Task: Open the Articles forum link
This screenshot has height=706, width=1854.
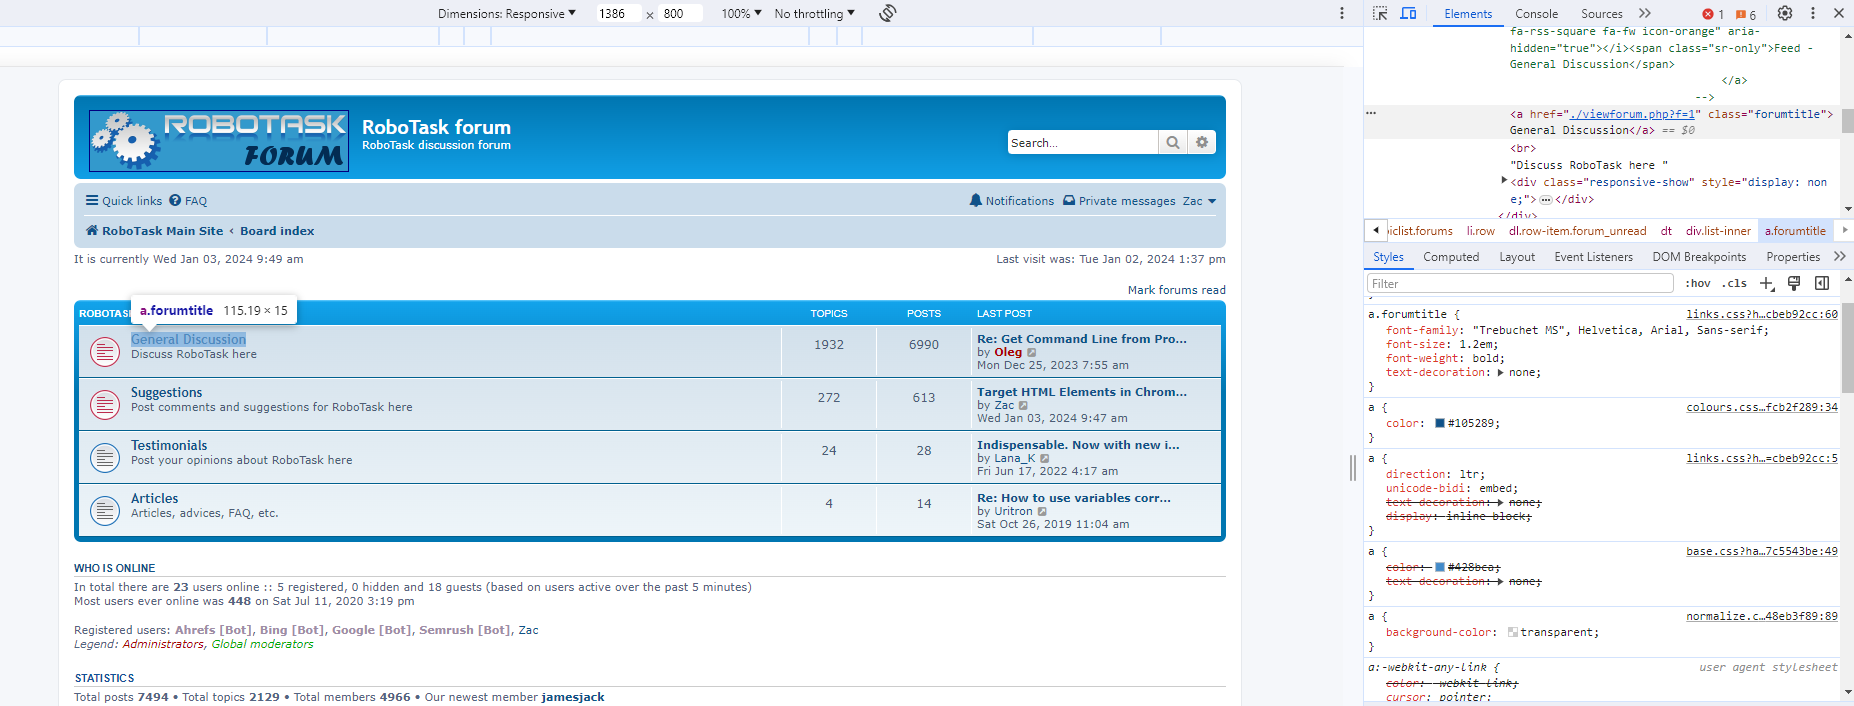Action: 155,499
